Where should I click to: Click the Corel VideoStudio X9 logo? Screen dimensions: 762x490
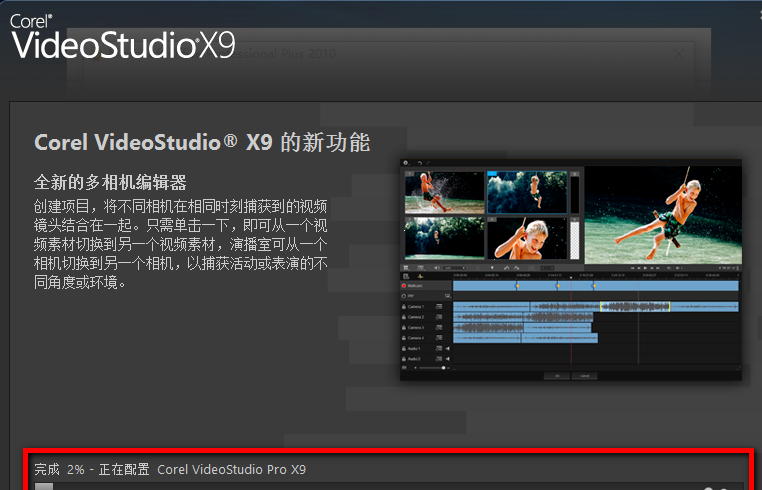click(121, 37)
